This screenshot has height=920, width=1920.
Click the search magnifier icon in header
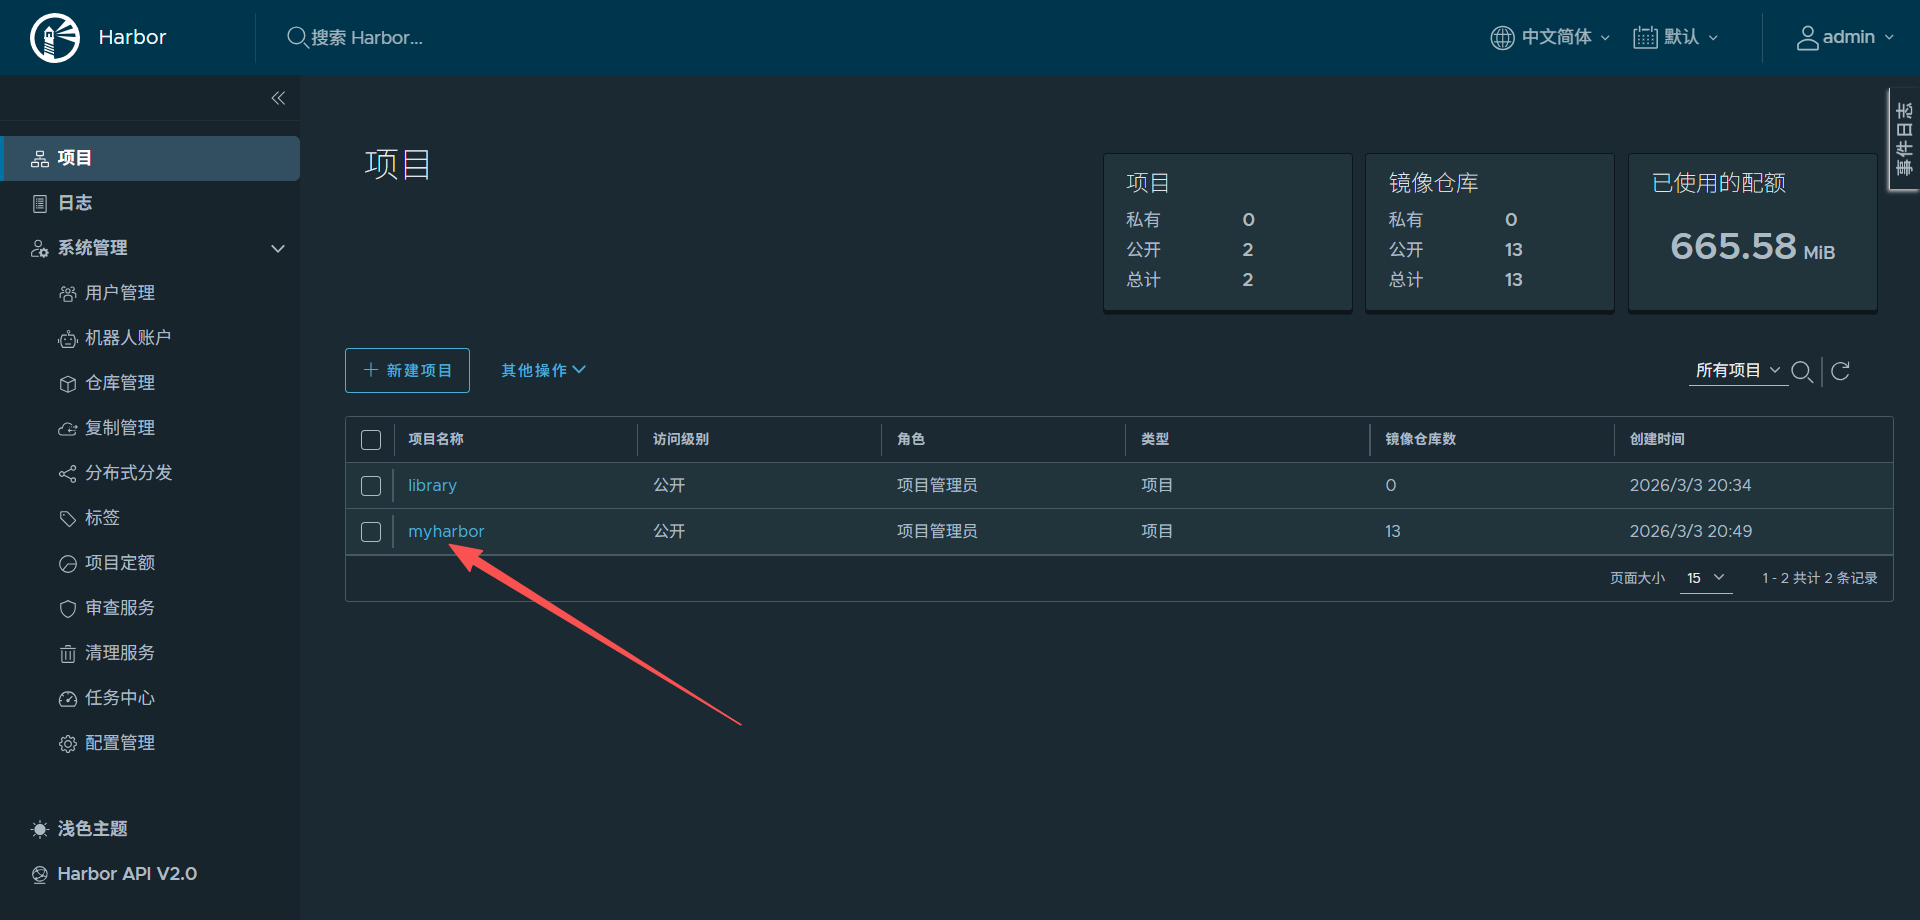coord(297,37)
